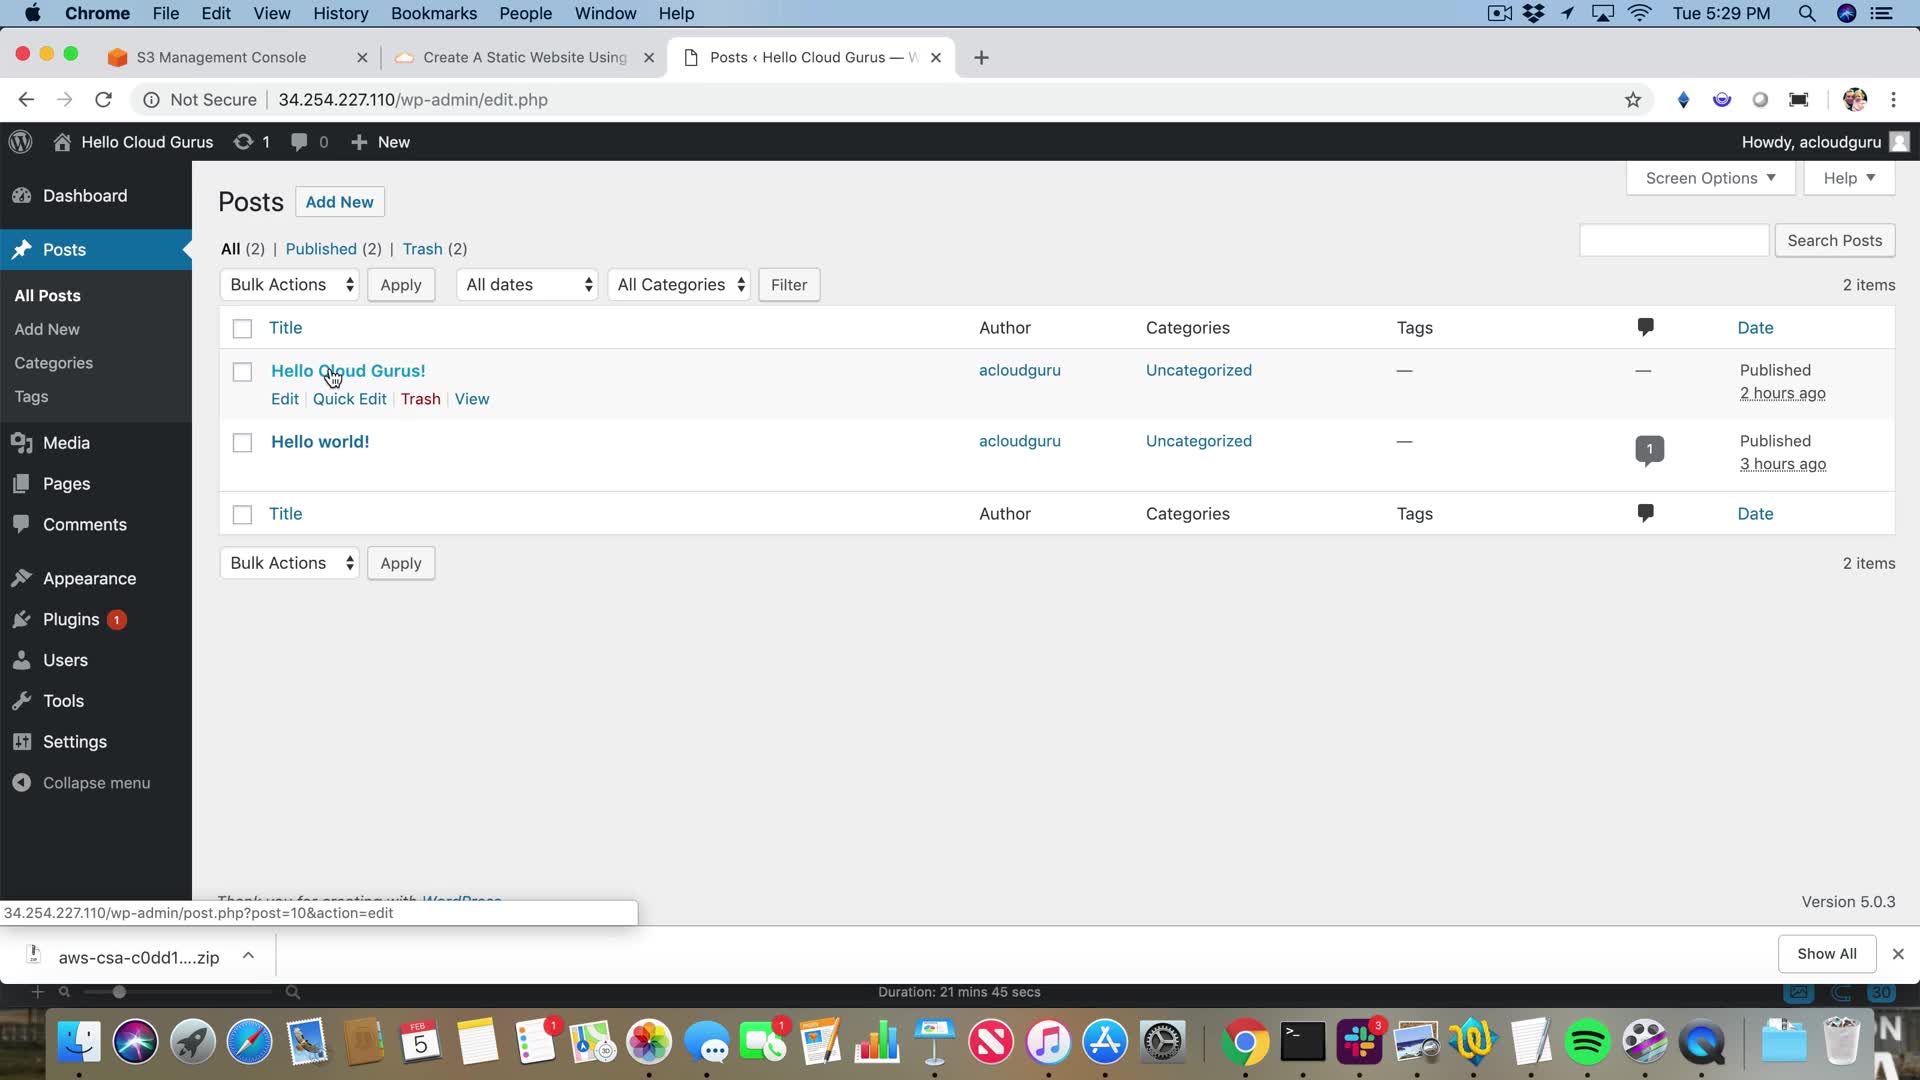Open the Chrome Bookmarks menu
The height and width of the screenshot is (1080, 1920).
(x=433, y=13)
